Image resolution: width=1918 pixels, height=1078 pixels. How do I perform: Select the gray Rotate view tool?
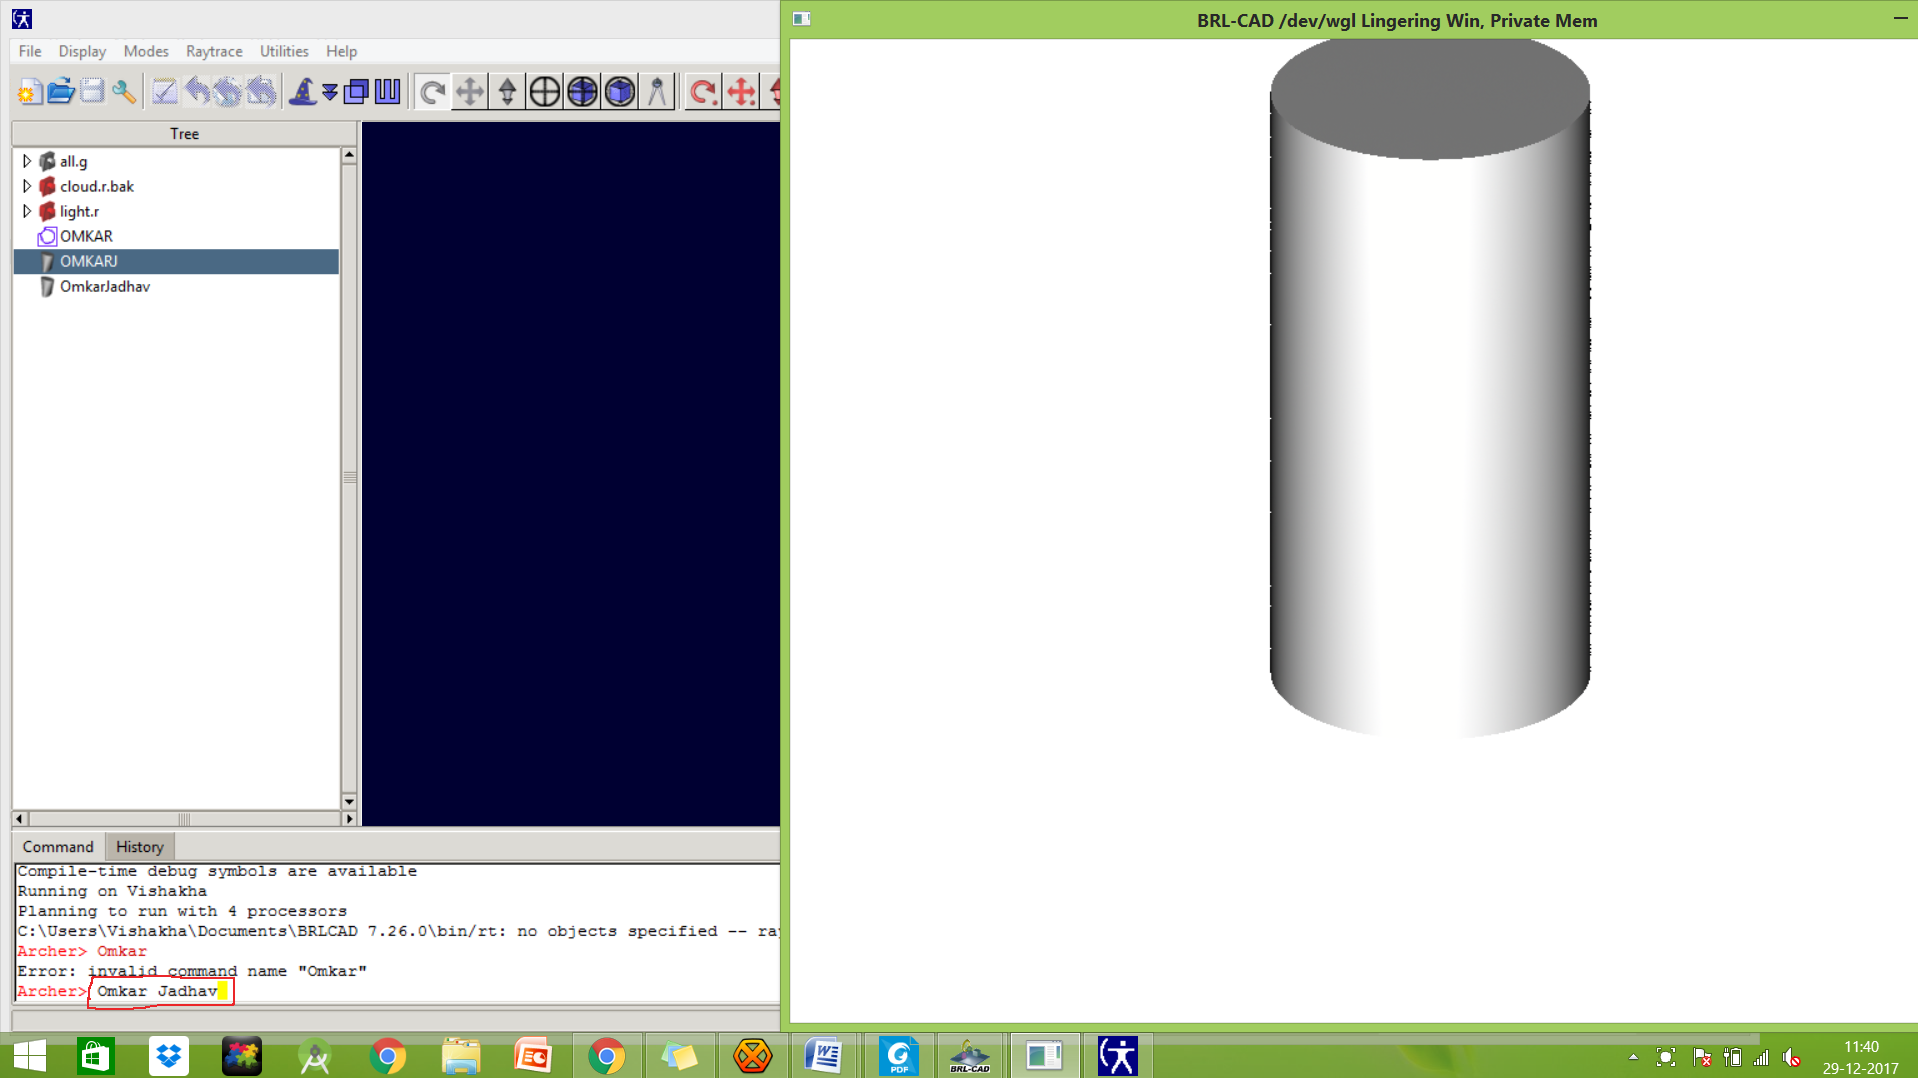[432, 92]
